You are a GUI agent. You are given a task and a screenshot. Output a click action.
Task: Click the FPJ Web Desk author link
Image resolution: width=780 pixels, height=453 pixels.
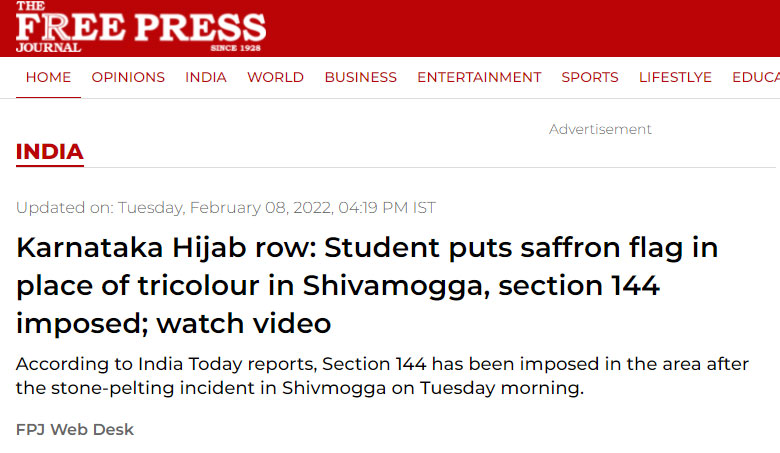pos(75,430)
